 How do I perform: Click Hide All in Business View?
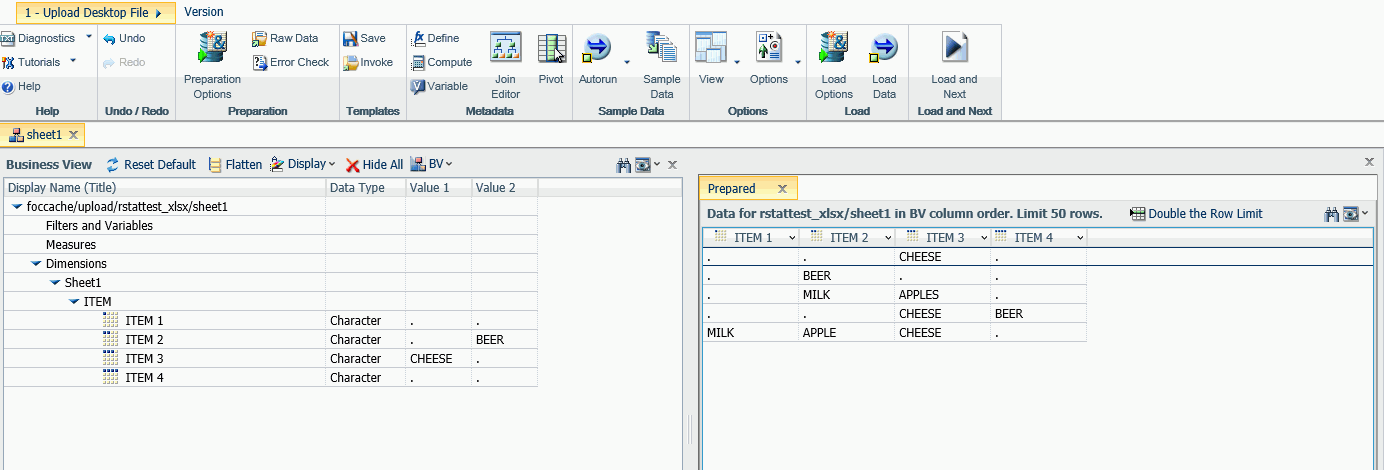[374, 165]
